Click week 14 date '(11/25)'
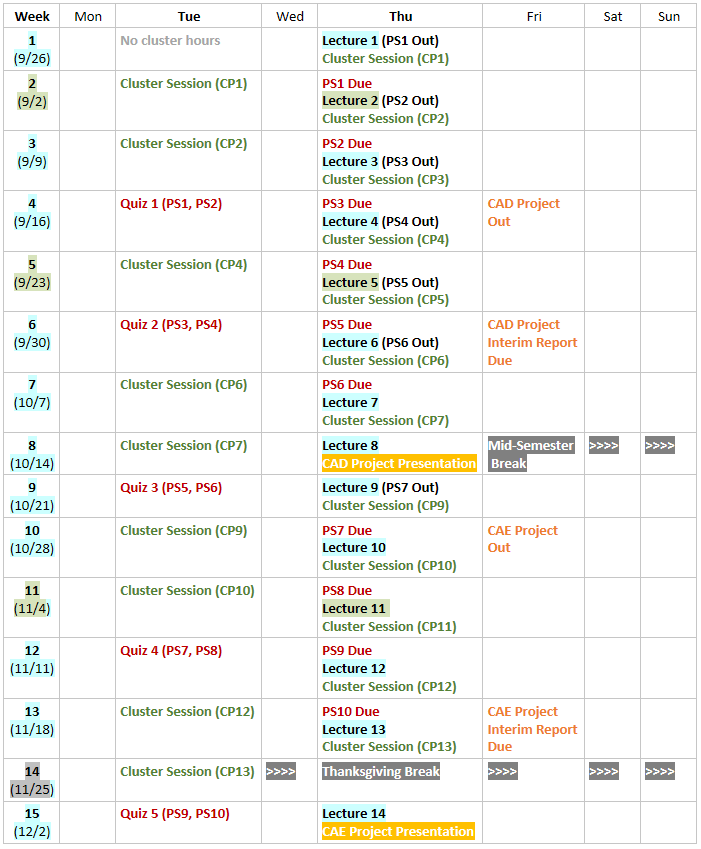 [x=32, y=789]
